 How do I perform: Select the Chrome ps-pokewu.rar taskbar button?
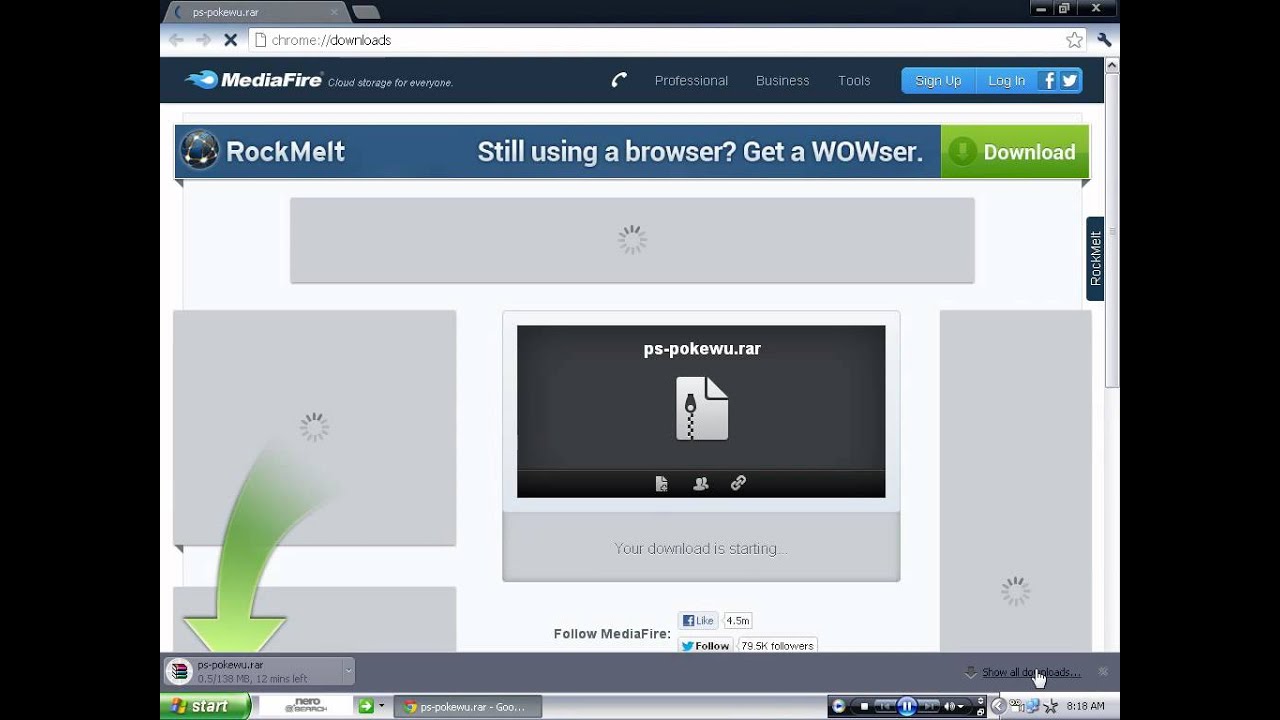[467, 706]
